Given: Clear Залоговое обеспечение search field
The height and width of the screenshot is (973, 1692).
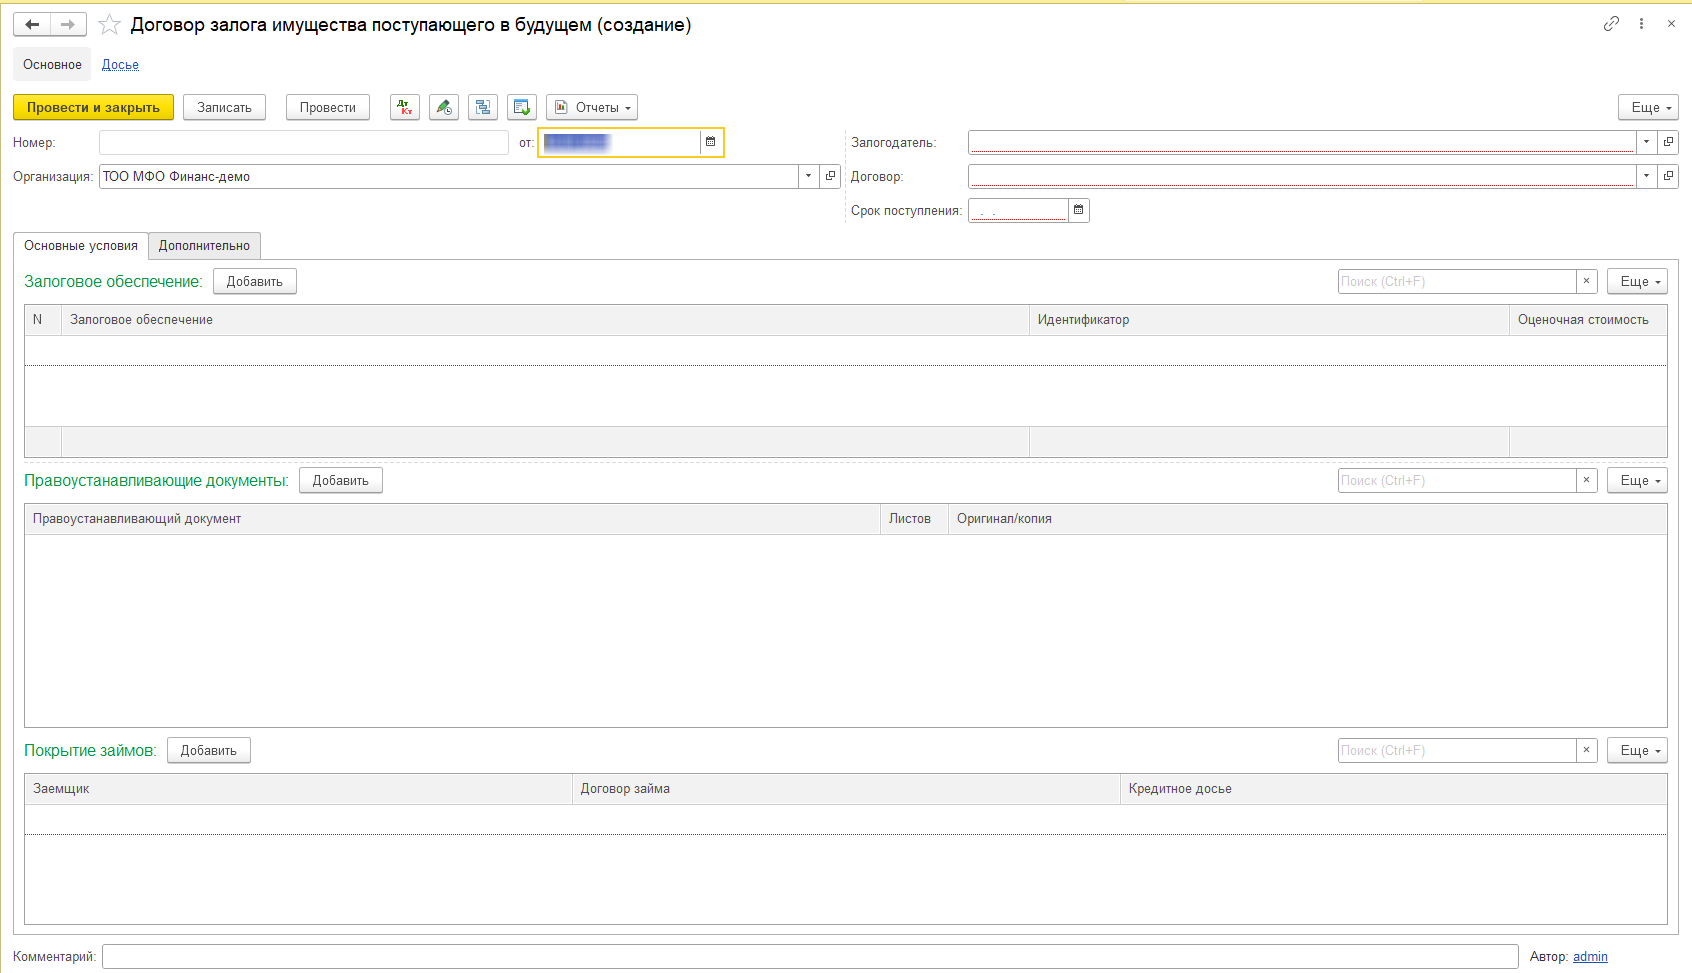Looking at the screenshot, I should click(x=1586, y=281).
